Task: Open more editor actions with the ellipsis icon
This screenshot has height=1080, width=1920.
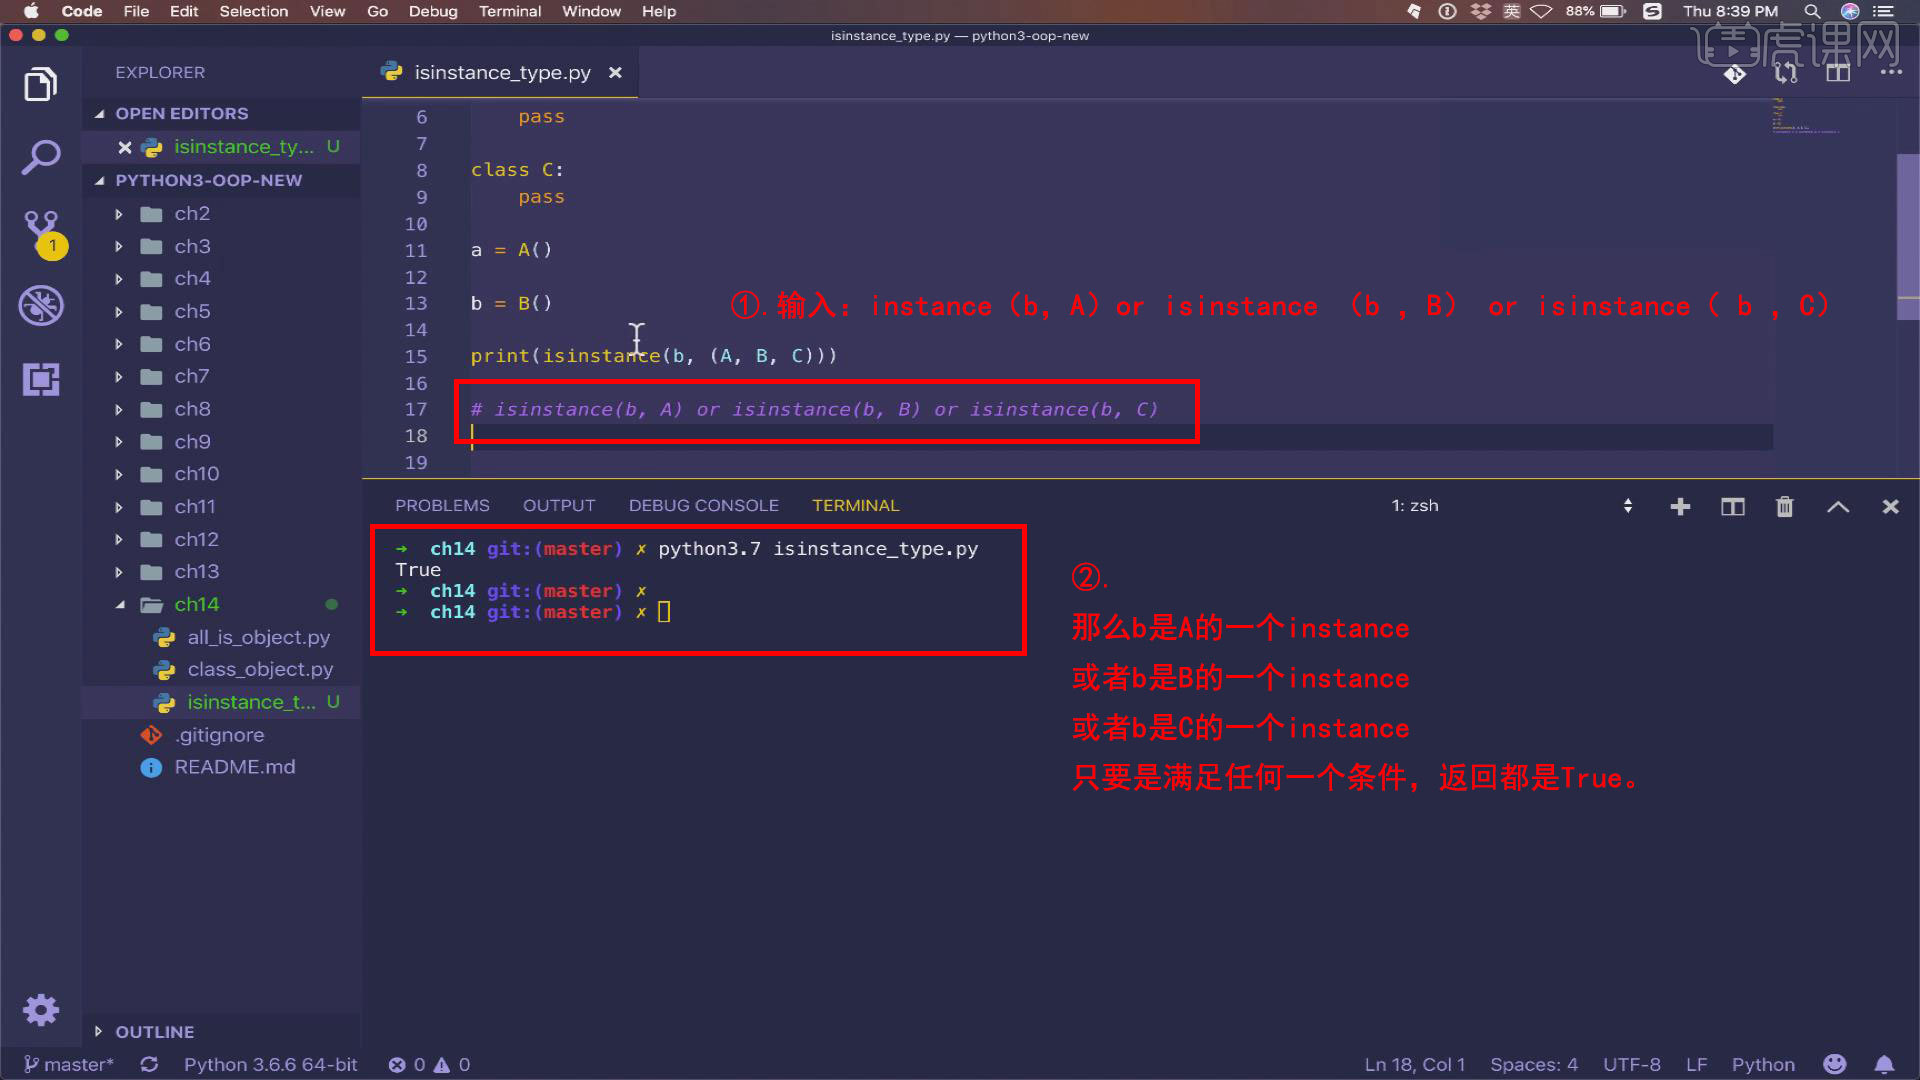Action: [x=1890, y=72]
